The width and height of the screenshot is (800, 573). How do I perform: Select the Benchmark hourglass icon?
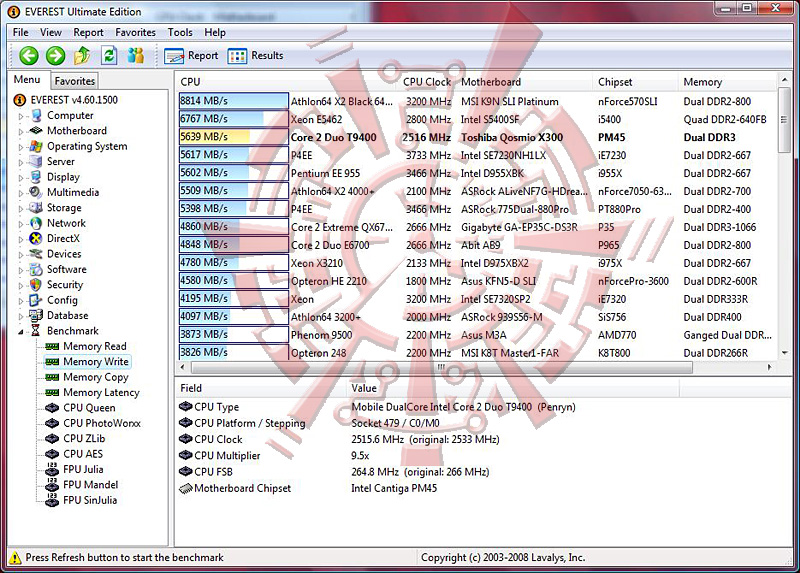coord(36,331)
